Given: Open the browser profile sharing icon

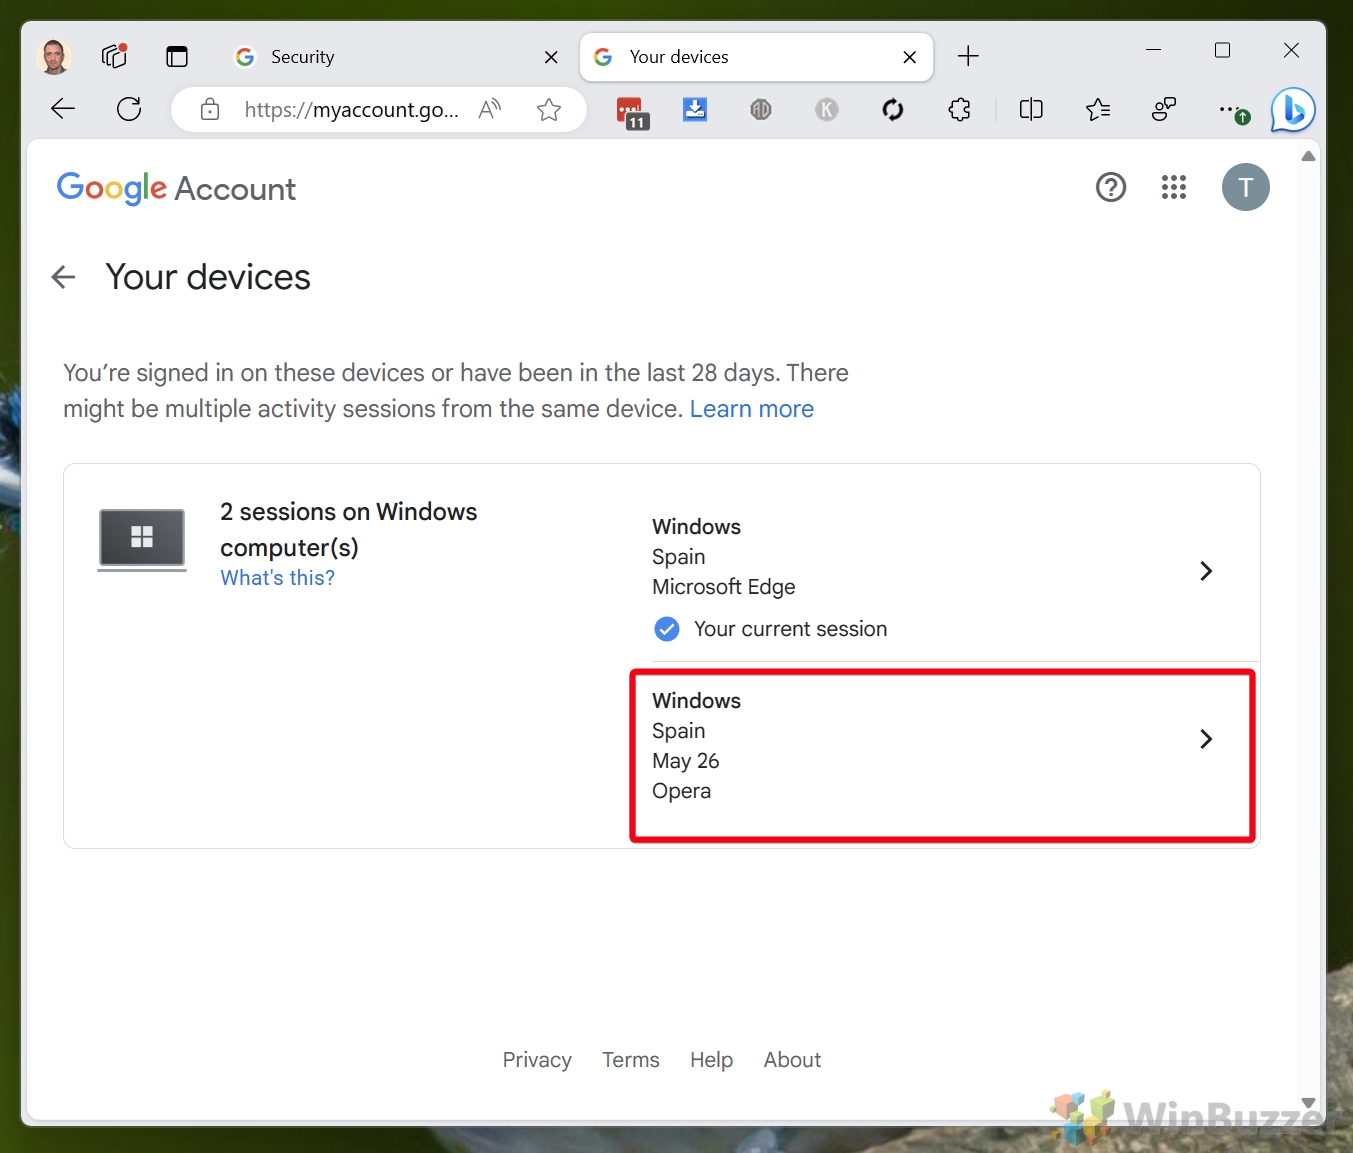Looking at the screenshot, I should (1164, 109).
